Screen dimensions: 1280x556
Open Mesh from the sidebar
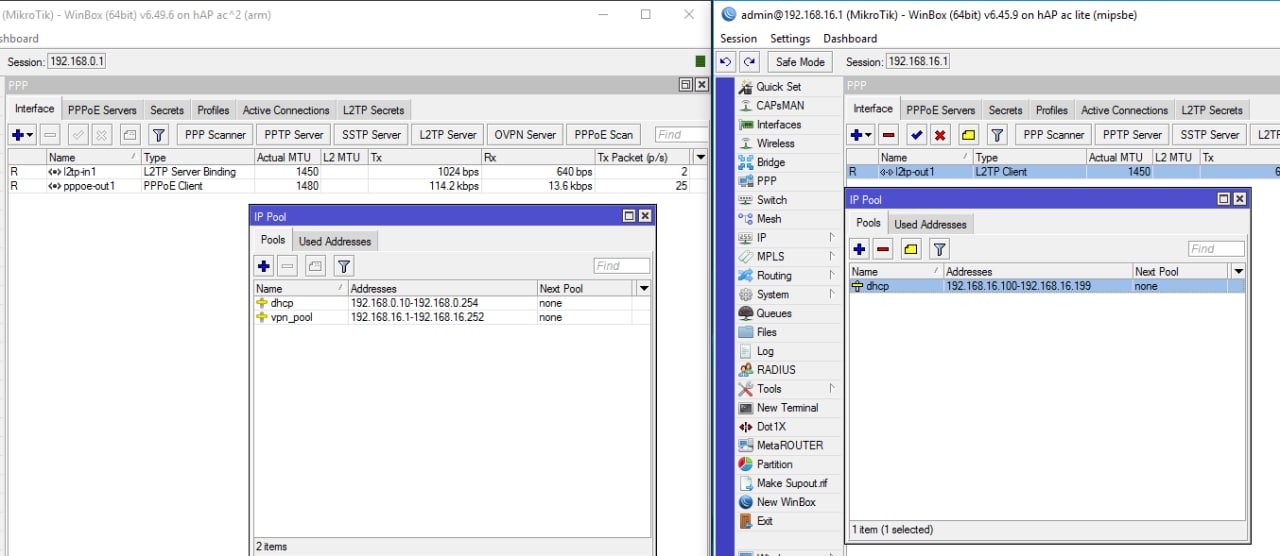coord(769,220)
